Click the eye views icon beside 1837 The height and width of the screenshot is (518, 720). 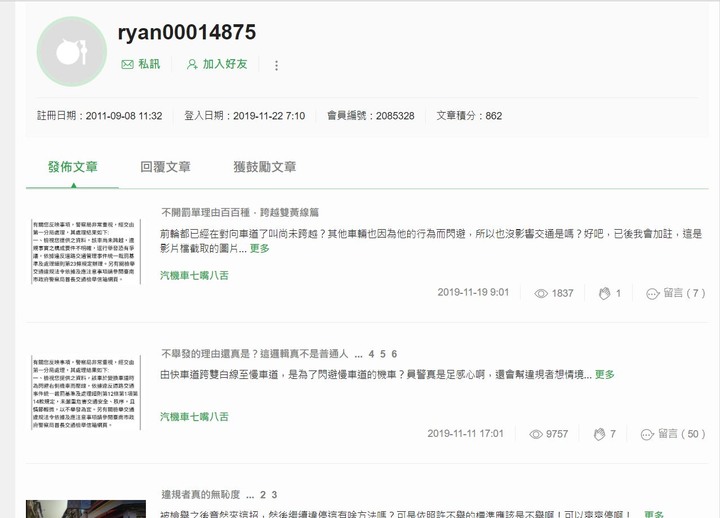pos(541,293)
